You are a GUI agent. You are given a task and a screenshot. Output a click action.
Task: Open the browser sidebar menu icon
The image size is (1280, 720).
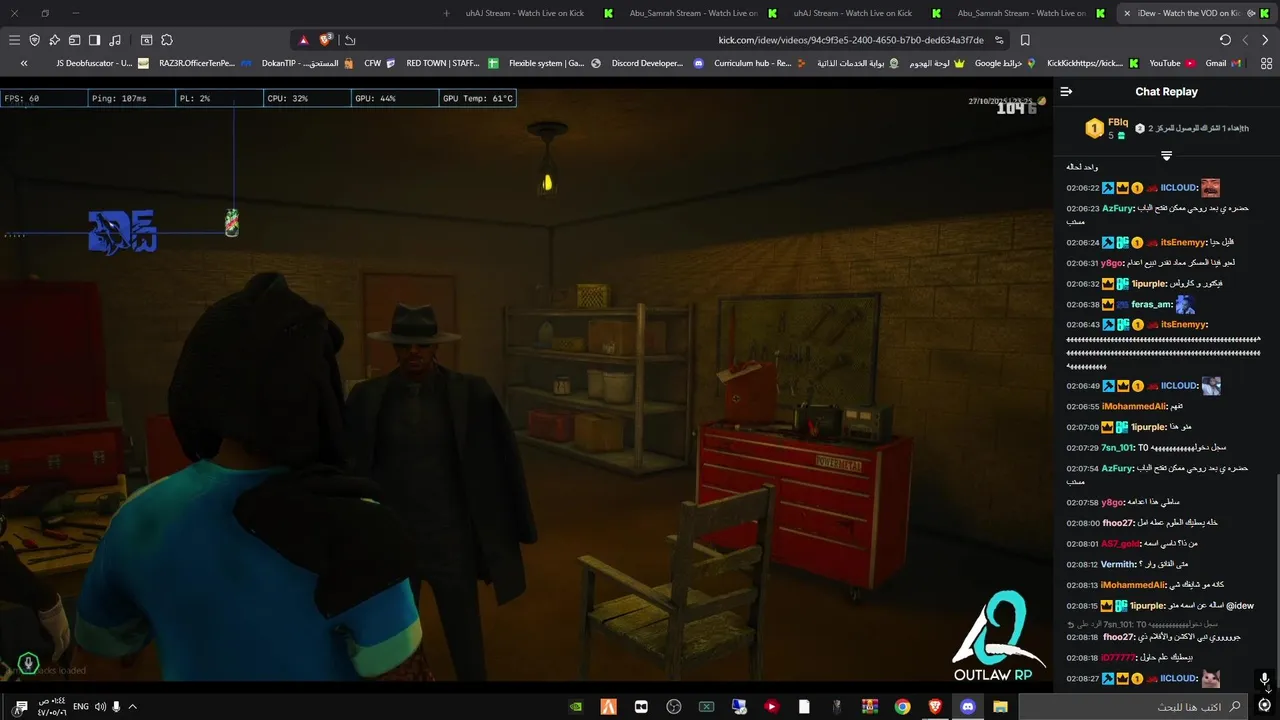tap(14, 40)
